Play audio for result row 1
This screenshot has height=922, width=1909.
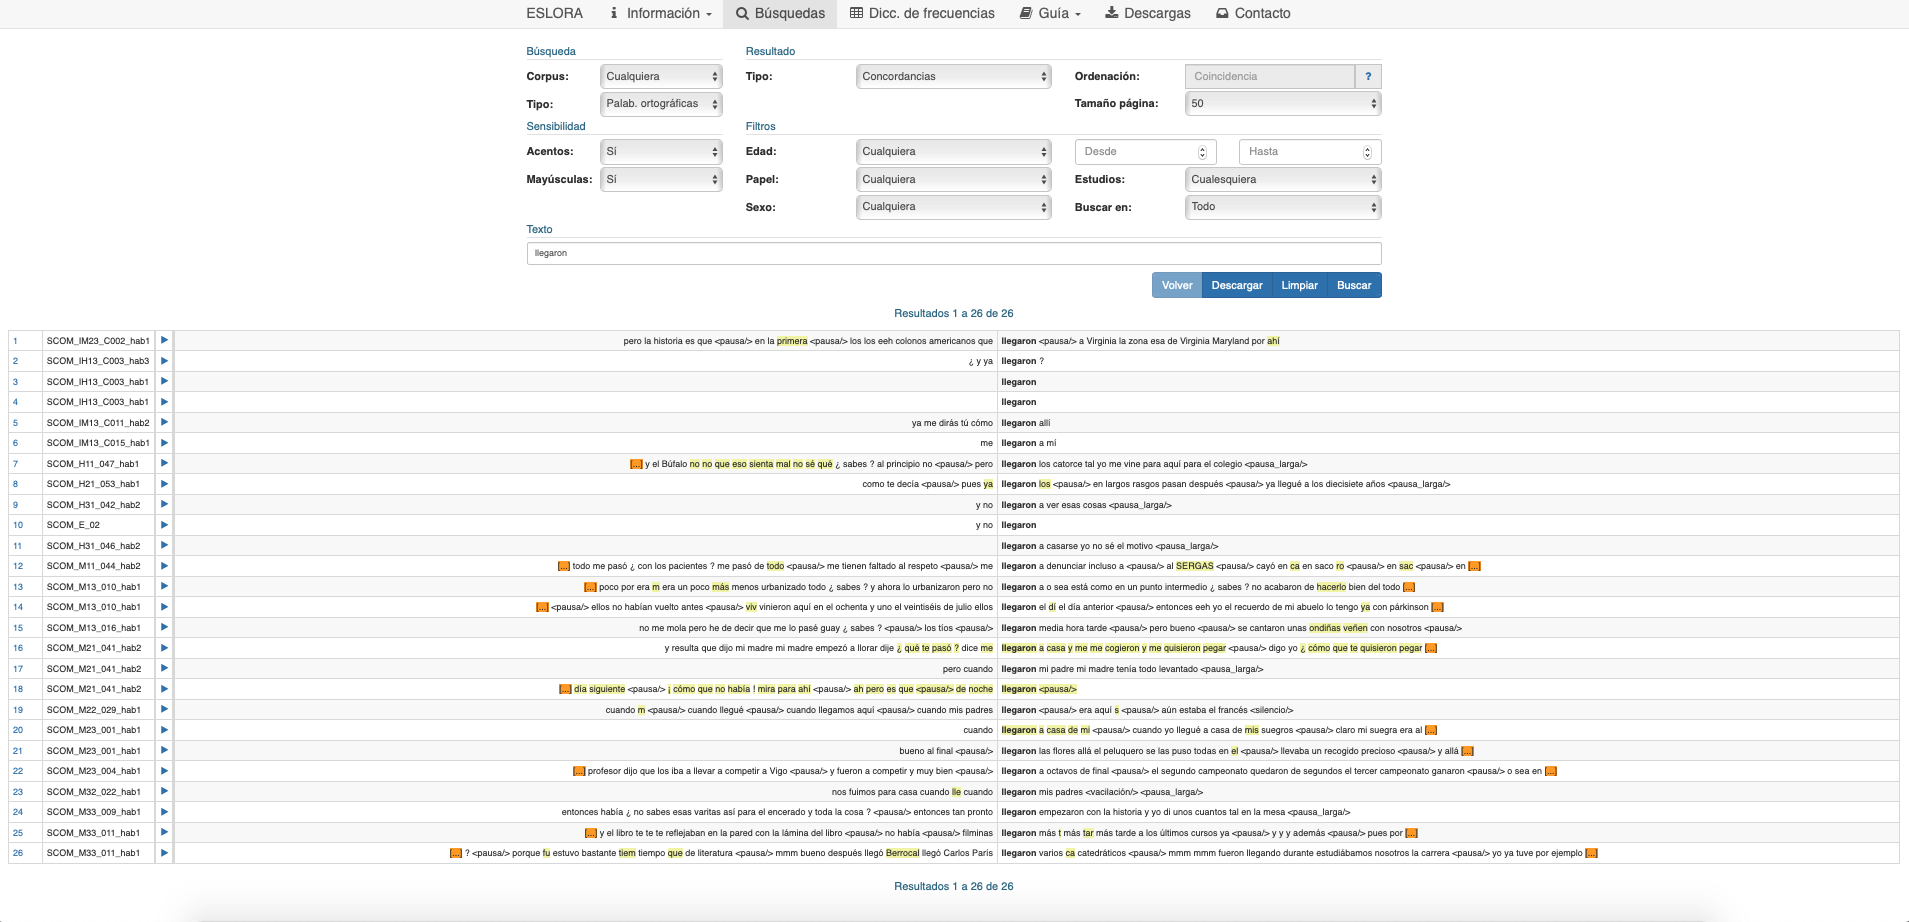(164, 341)
